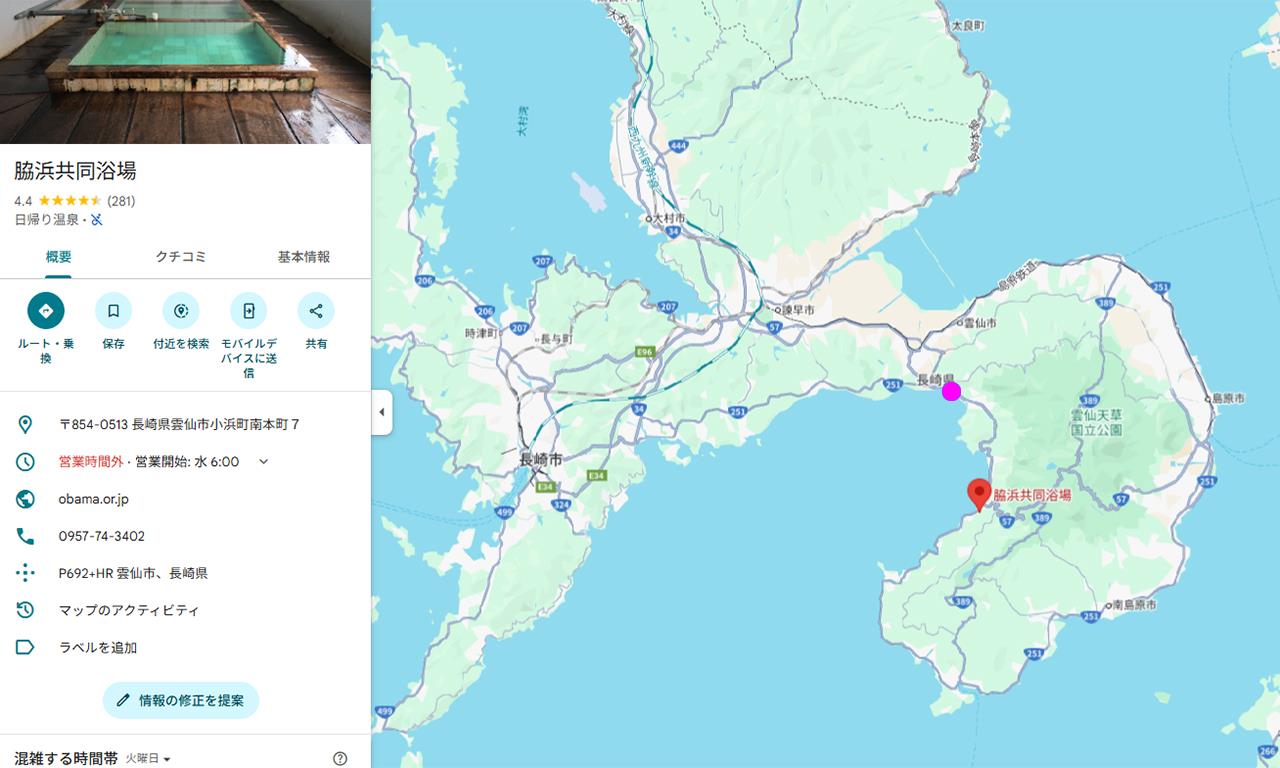Expand the opening hours chevron
This screenshot has height=768, width=1280.
[x=264, y=462]
